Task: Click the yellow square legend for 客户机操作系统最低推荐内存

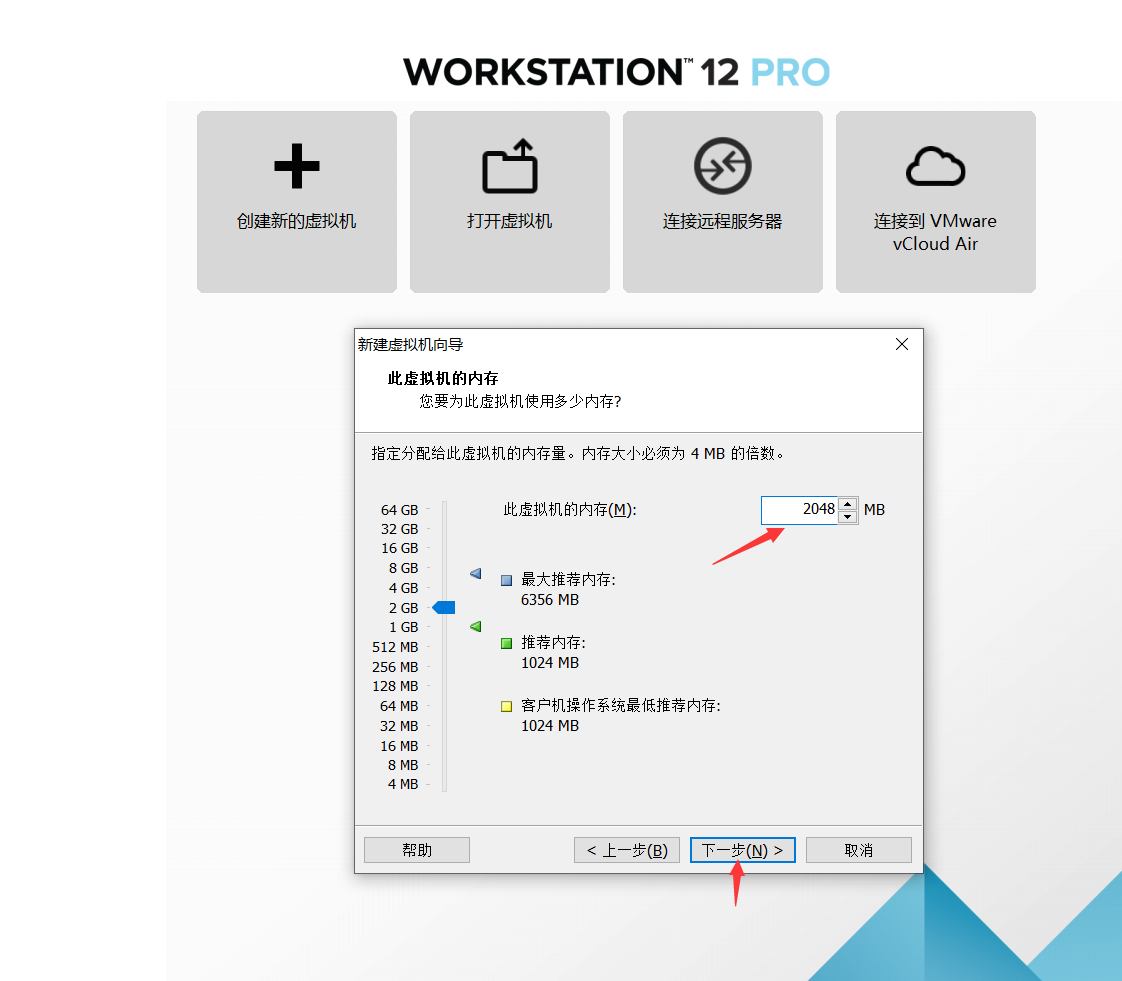Action: [507, 706]
